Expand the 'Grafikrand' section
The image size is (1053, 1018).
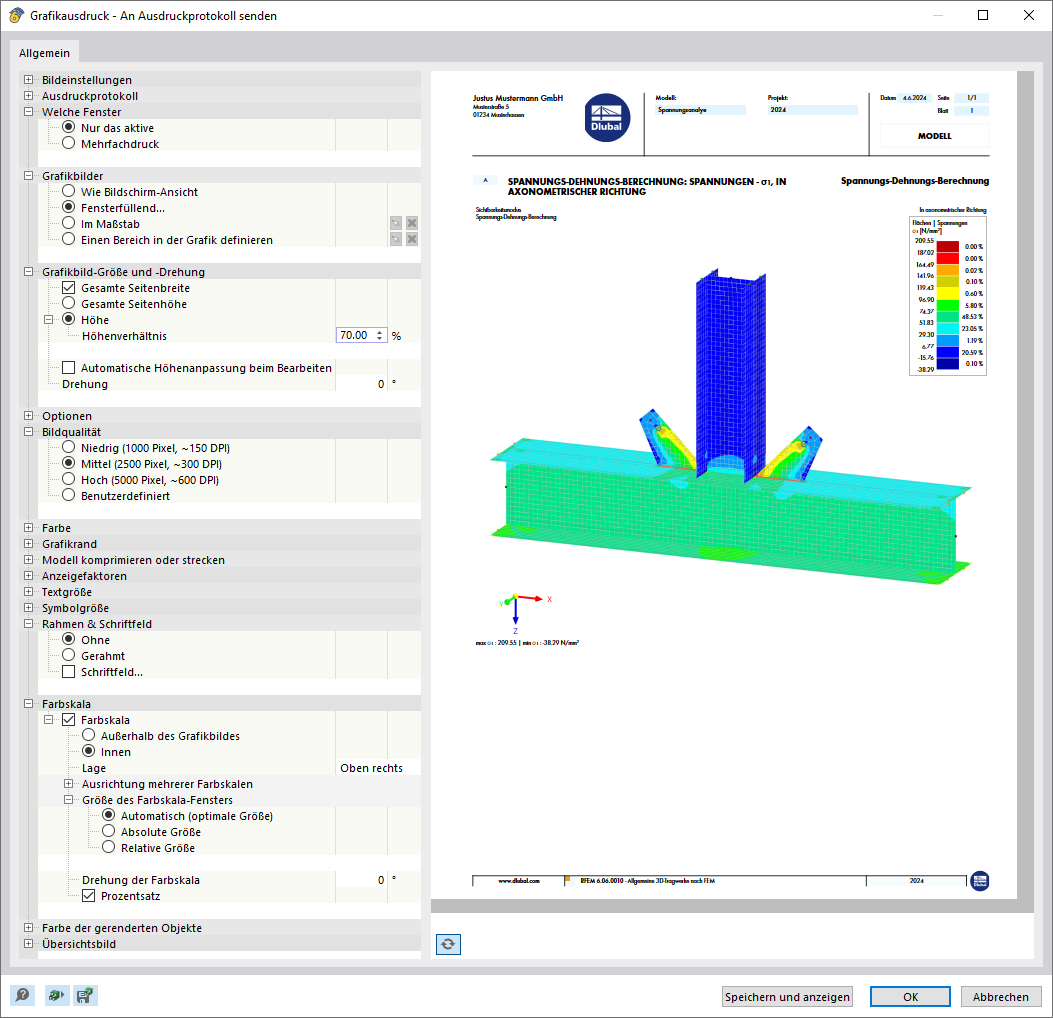(28, 543)
